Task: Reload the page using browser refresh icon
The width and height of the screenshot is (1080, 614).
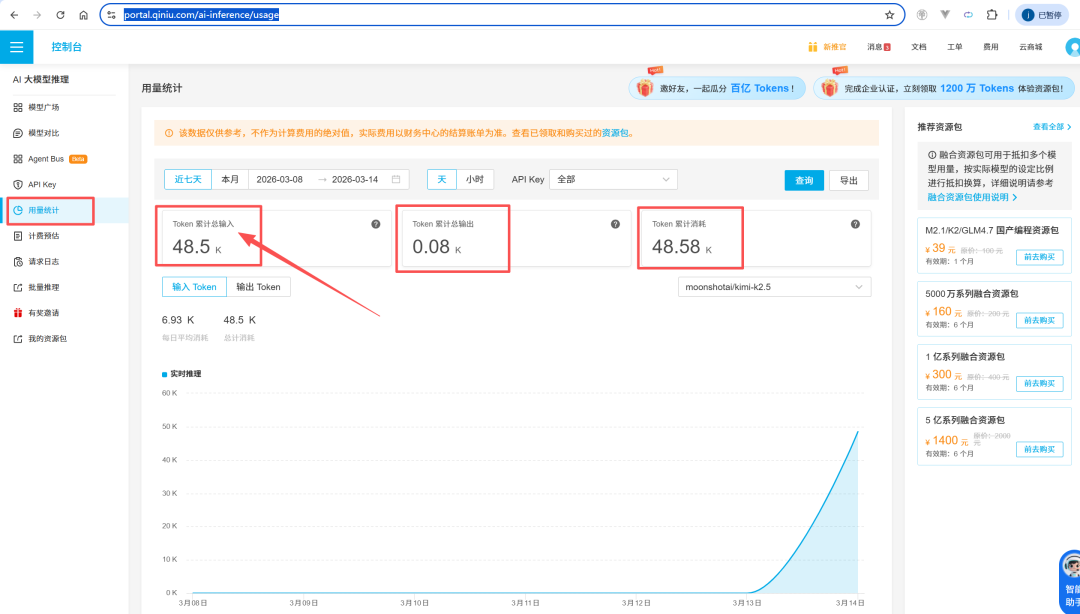Action: [x=60, y=15]
